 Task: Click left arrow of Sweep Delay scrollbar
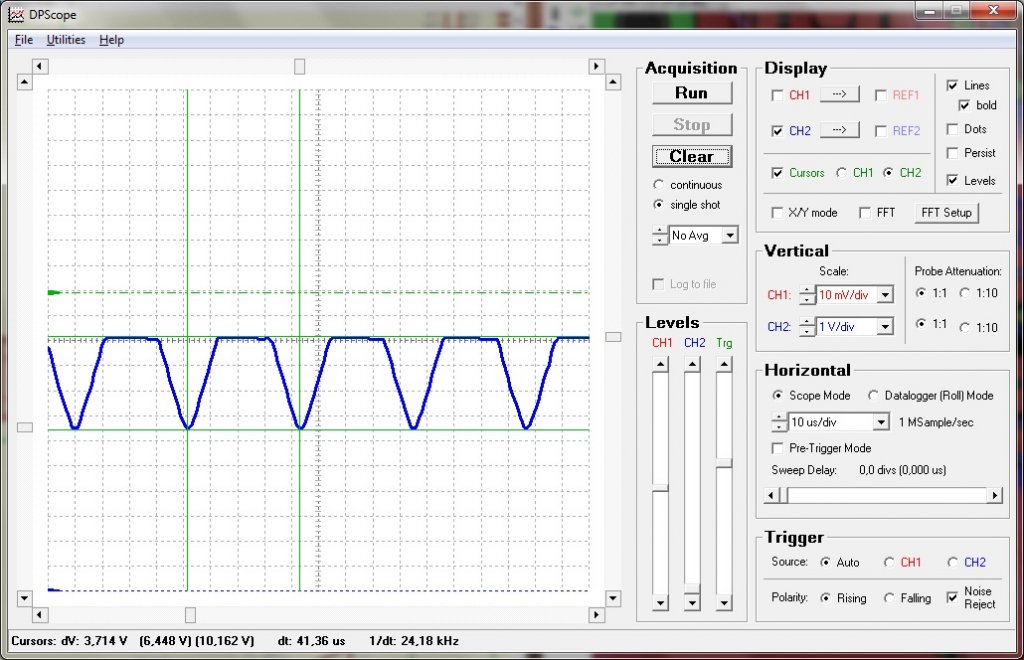771,495
